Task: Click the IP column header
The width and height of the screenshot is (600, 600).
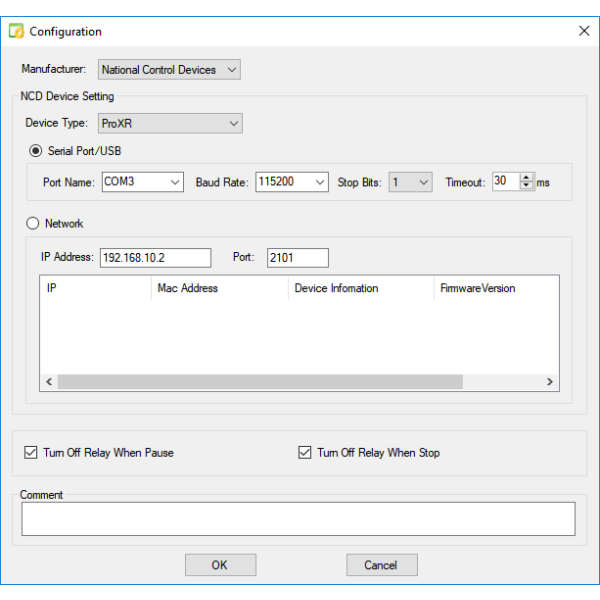Action: (x=96, y=288)
